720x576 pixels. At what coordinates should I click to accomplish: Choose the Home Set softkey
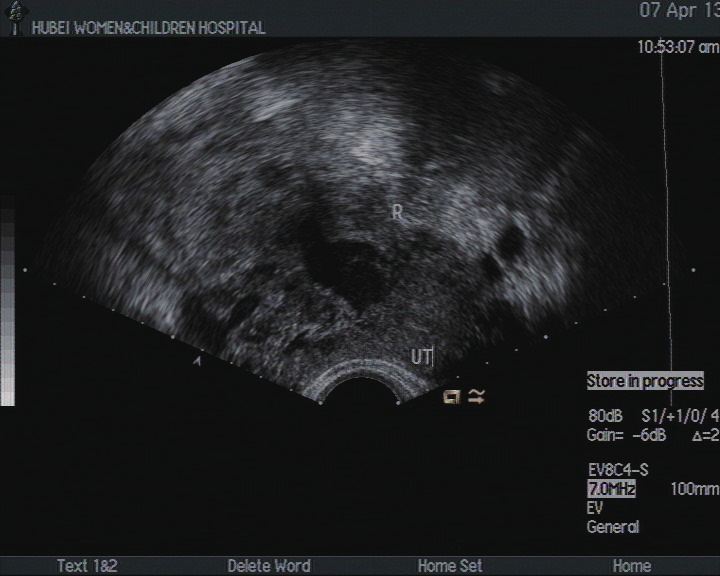point(450,566)
